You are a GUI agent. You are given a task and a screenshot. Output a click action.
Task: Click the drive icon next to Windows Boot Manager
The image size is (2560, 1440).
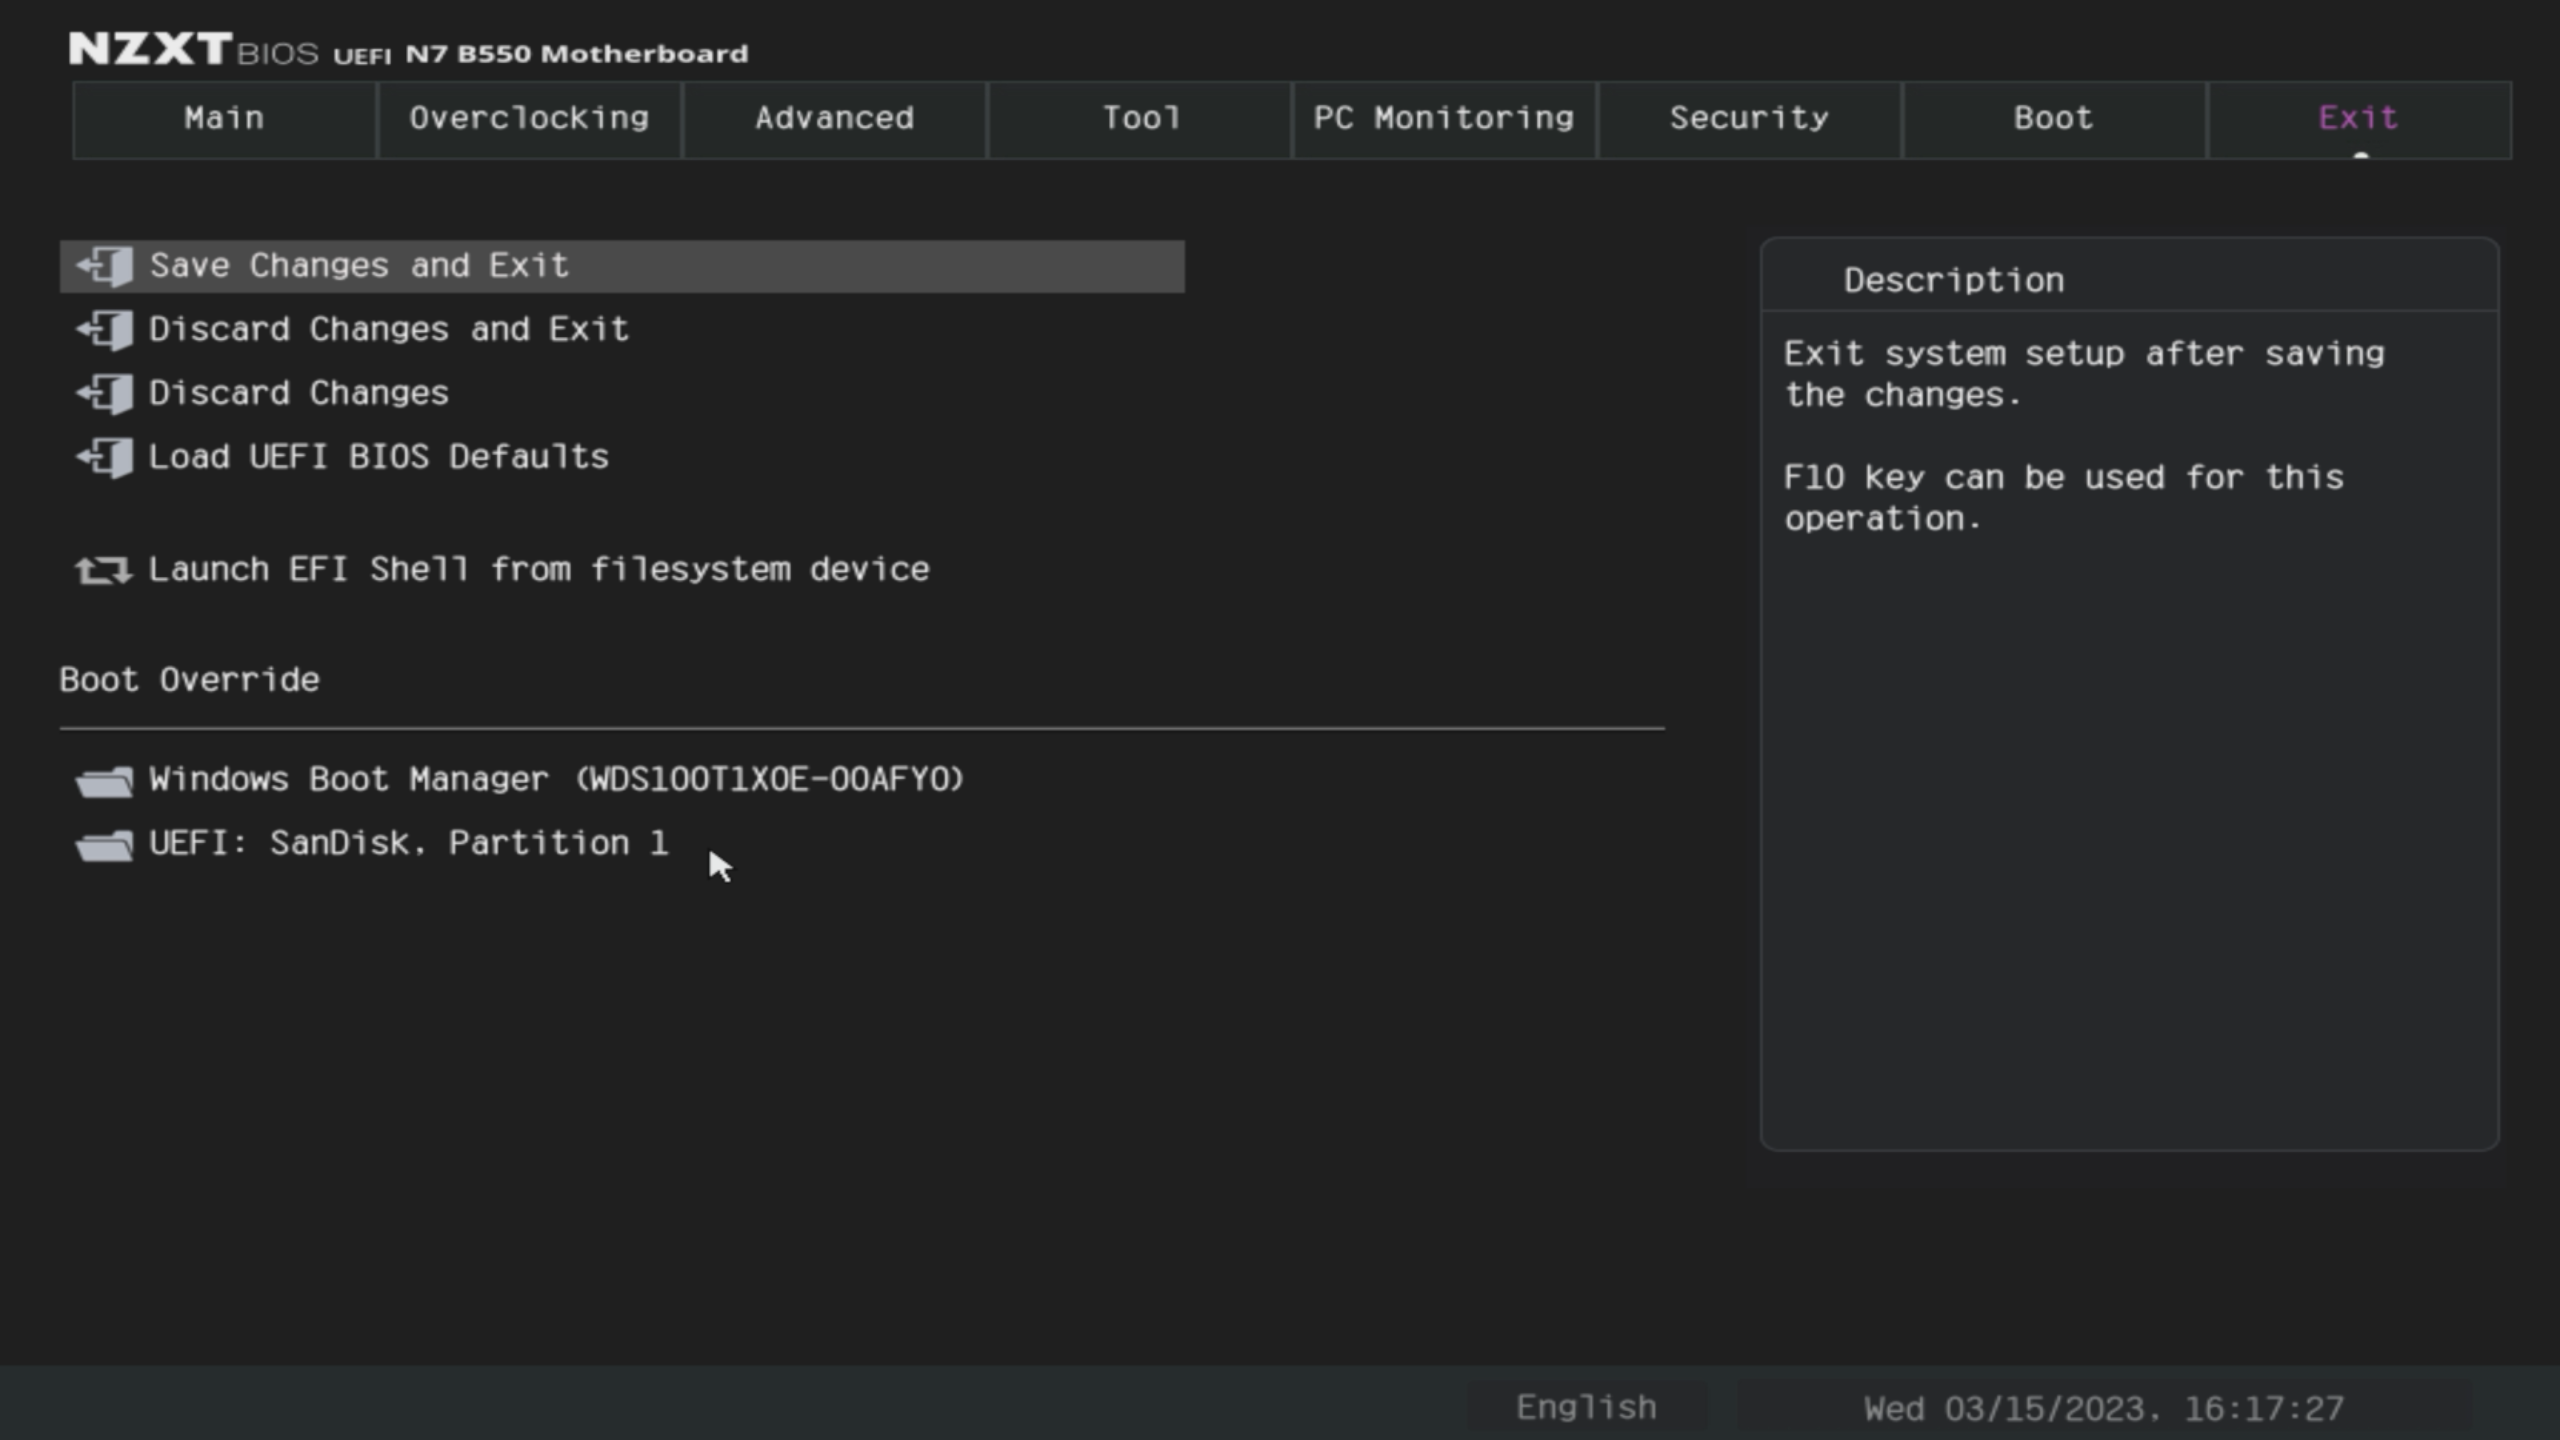coord(104,780)
